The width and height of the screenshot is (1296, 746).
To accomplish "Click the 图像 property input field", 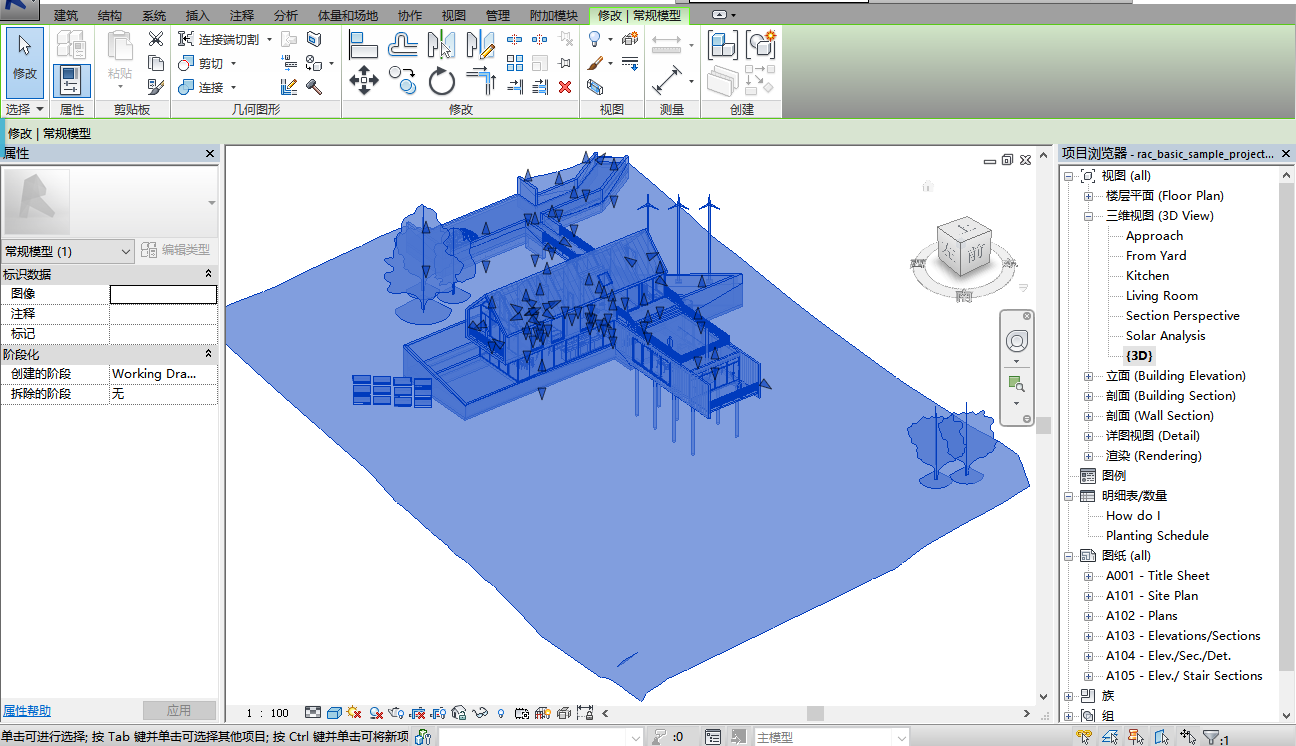I will pos(163,294).
